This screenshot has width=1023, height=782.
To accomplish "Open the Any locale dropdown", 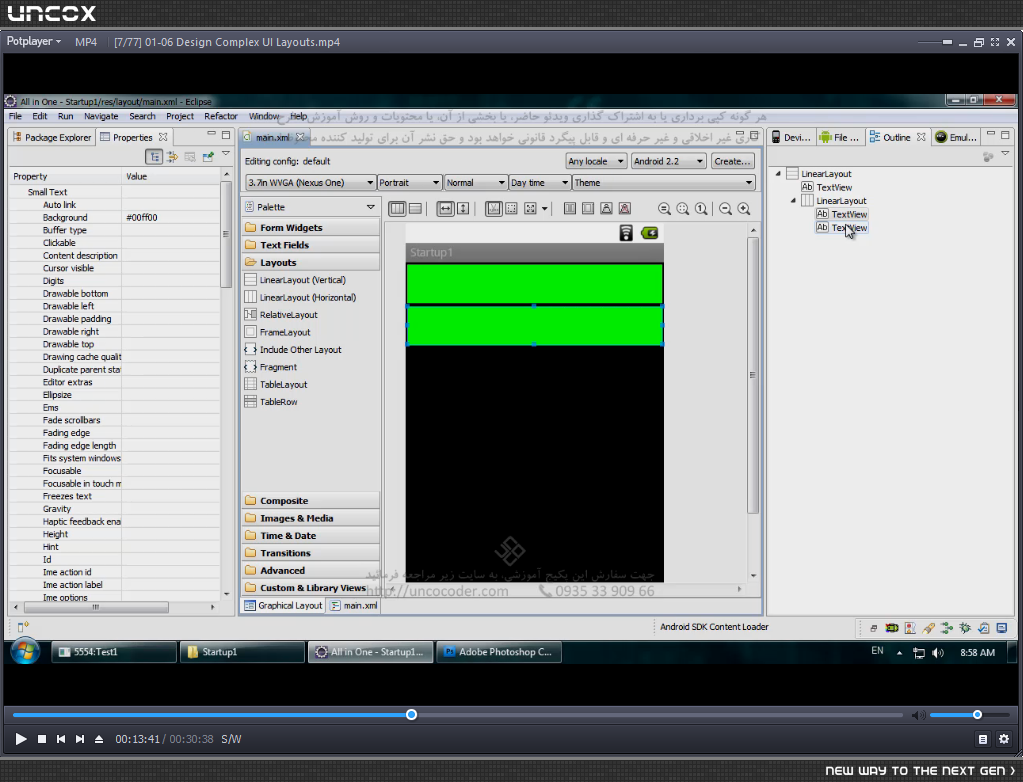I will [x=596, y=161].
